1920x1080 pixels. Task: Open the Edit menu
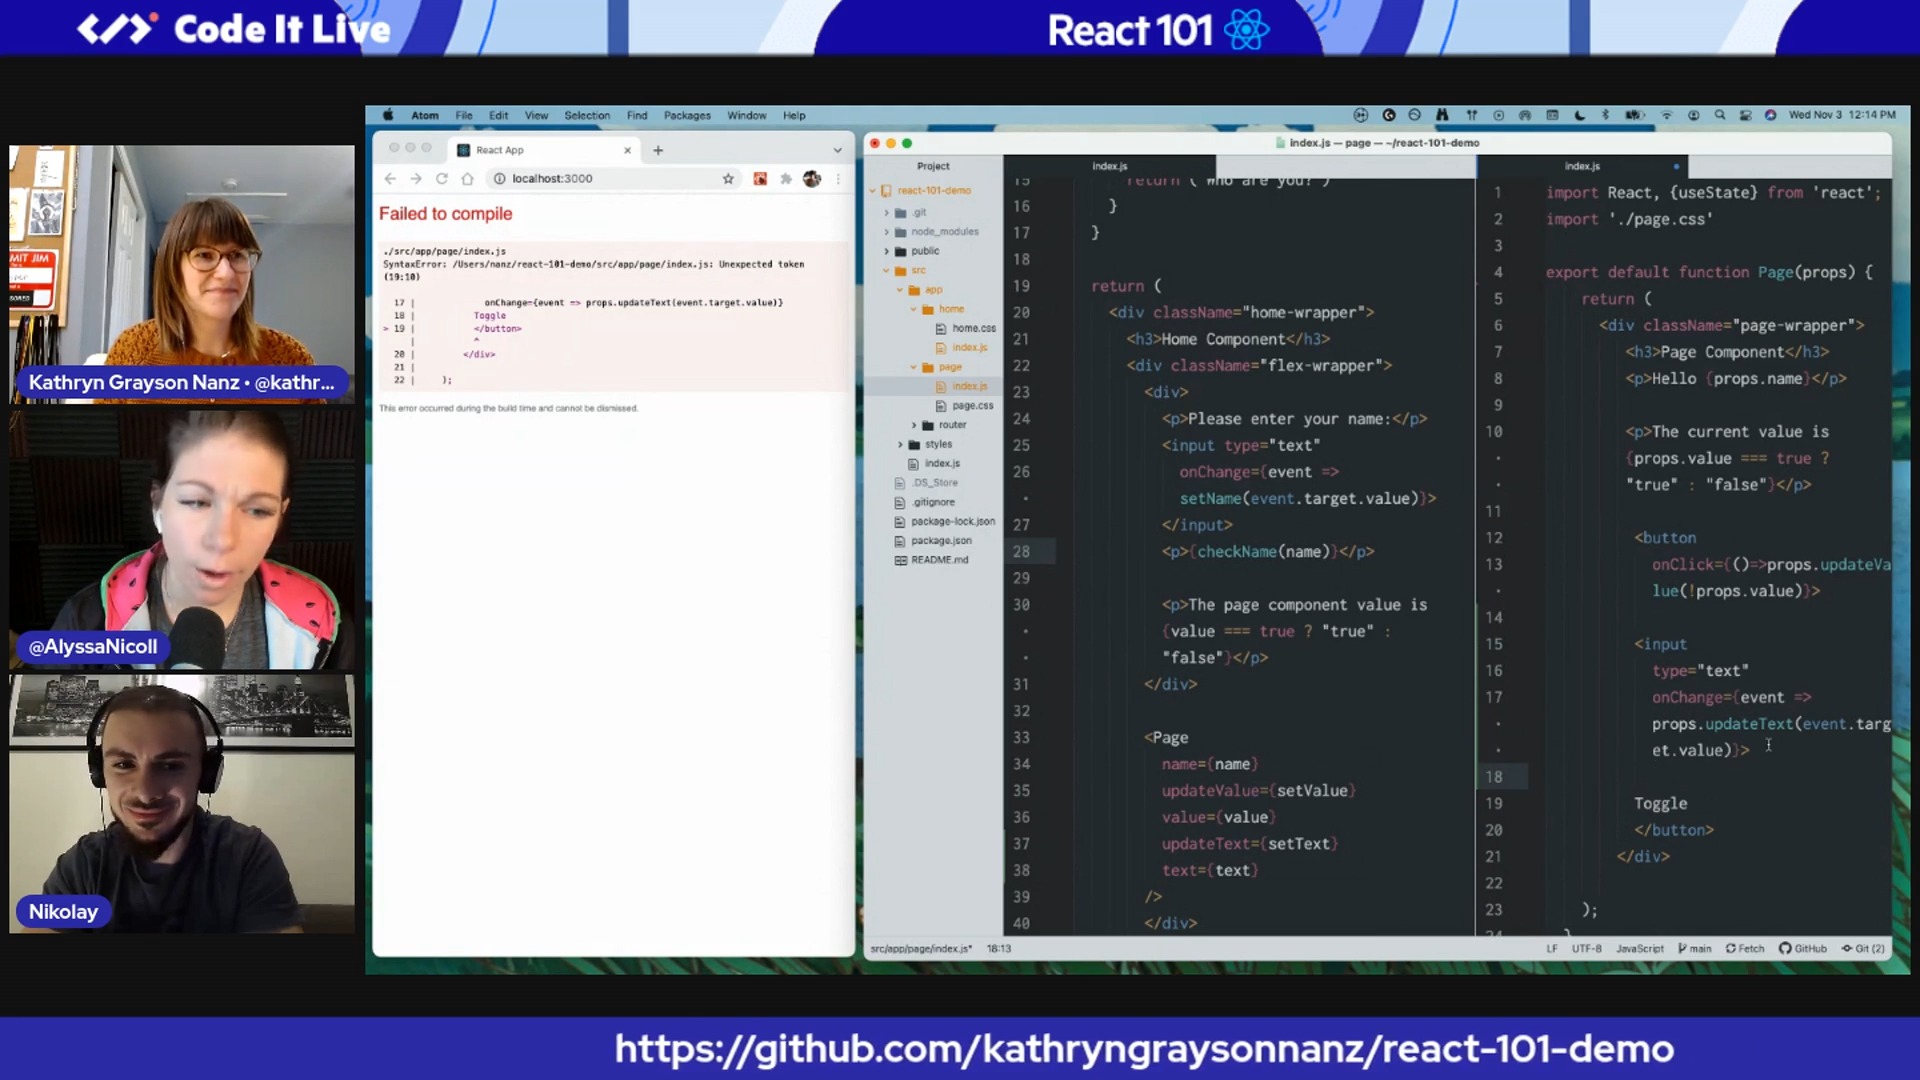[498, 115]
